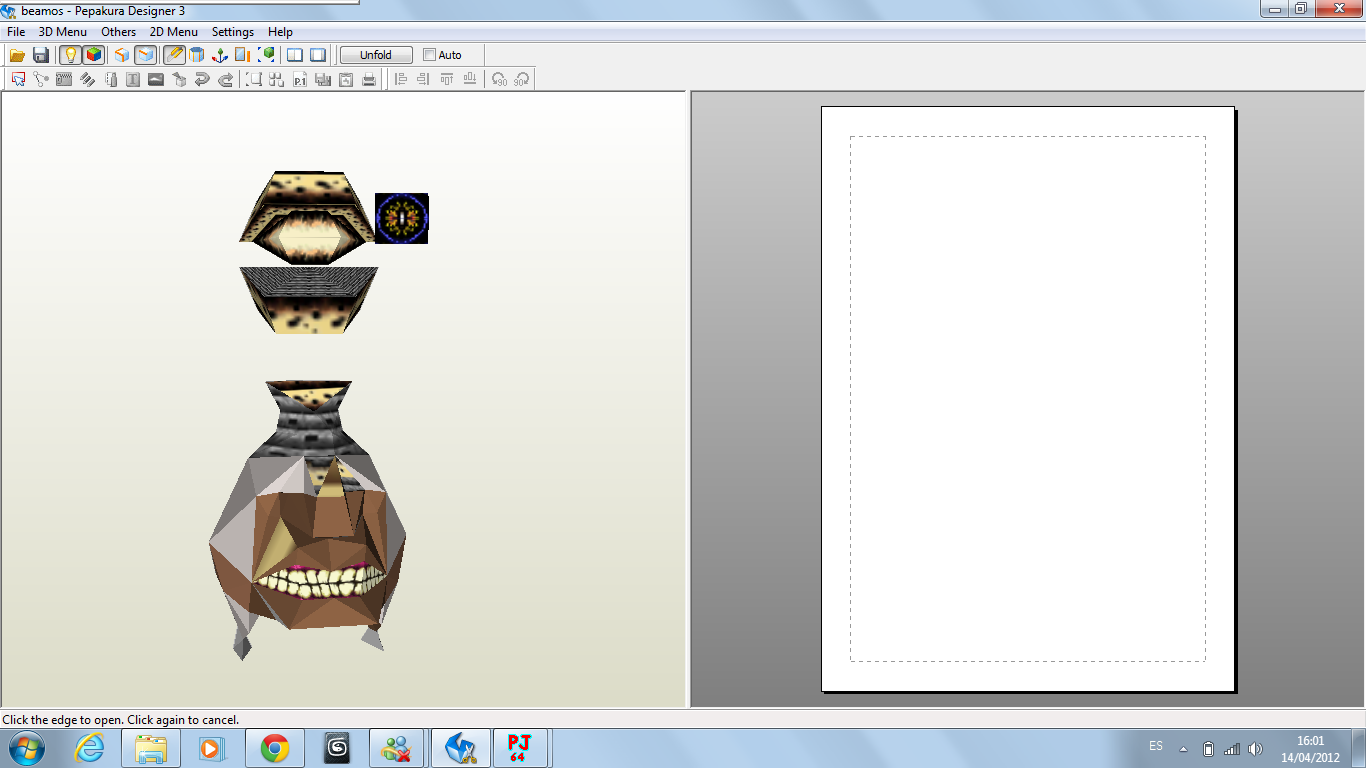Image resolution: width=1366 pixels, height=768 pixels.
Task: Click the diagonal hatched-bars edge tool icon
Action: [x=87, y=79]
